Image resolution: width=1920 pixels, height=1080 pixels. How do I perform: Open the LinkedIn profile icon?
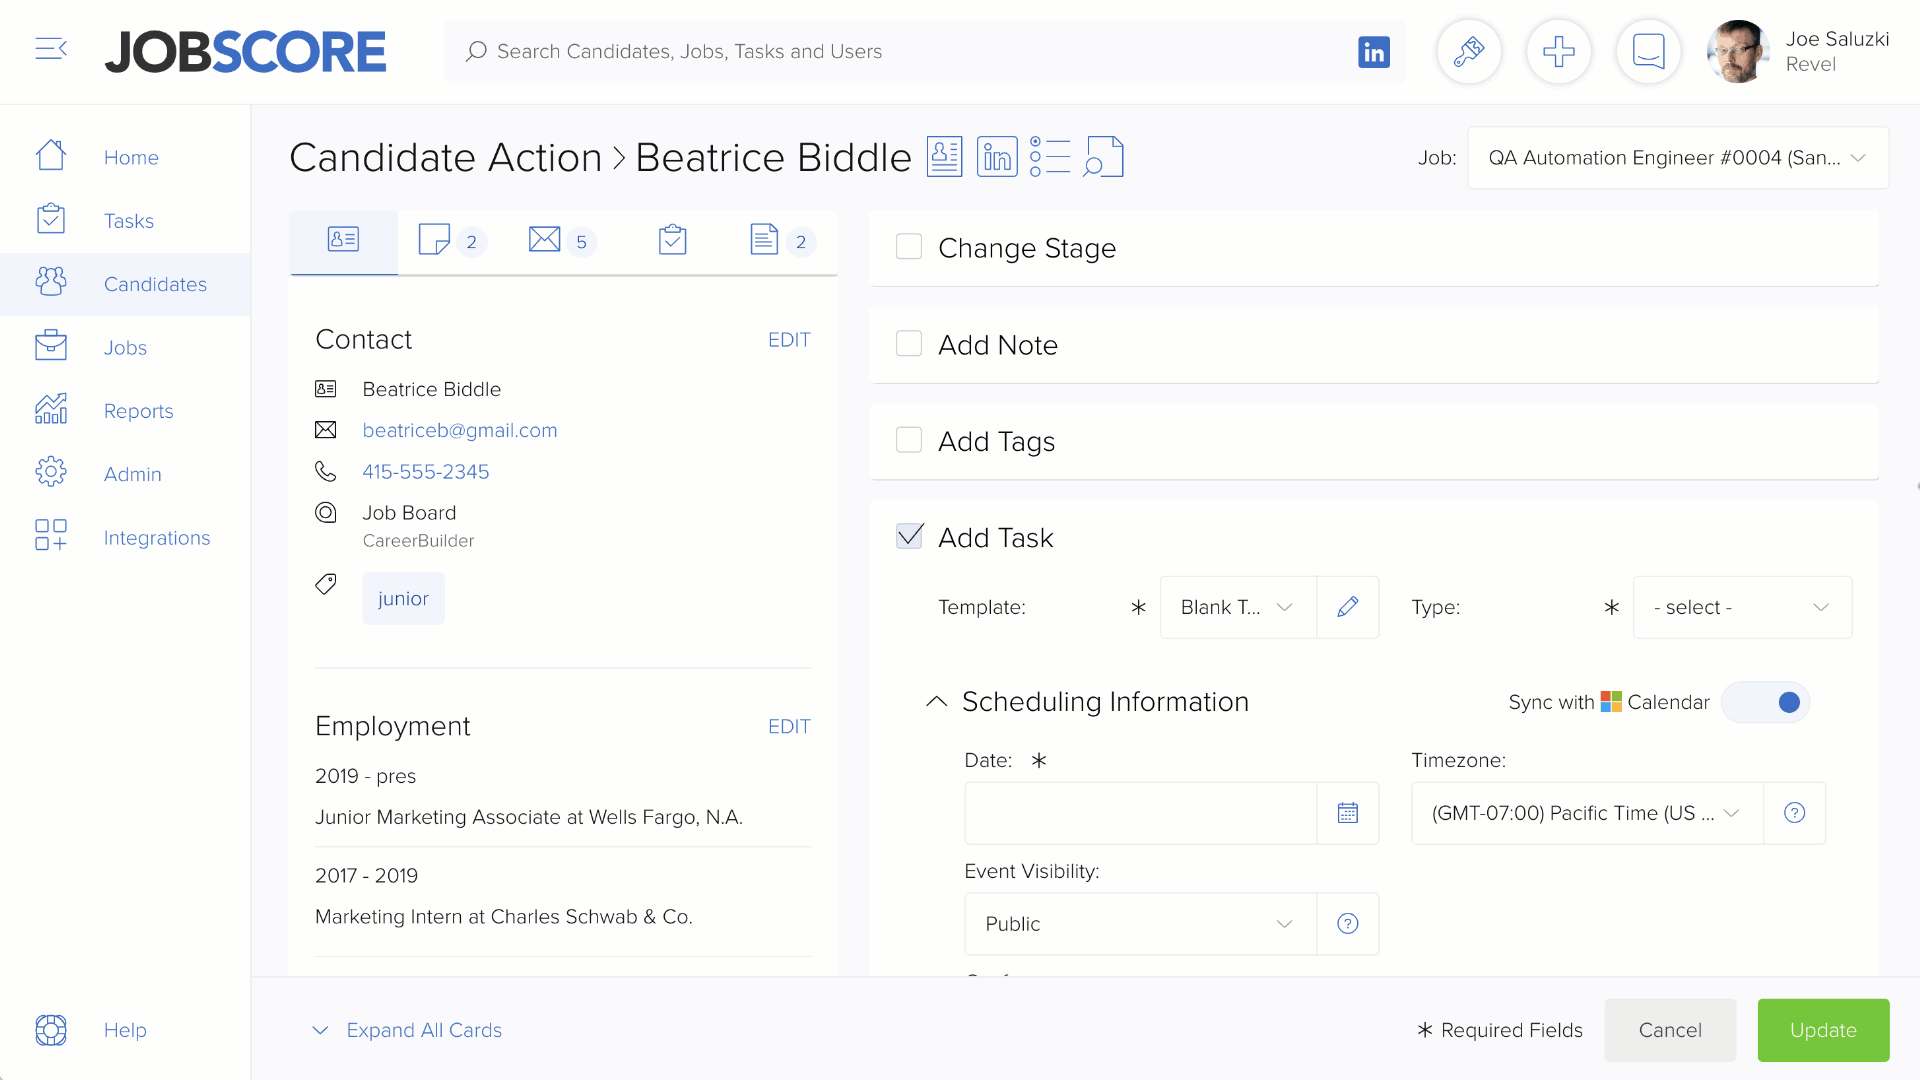[997, 157]
